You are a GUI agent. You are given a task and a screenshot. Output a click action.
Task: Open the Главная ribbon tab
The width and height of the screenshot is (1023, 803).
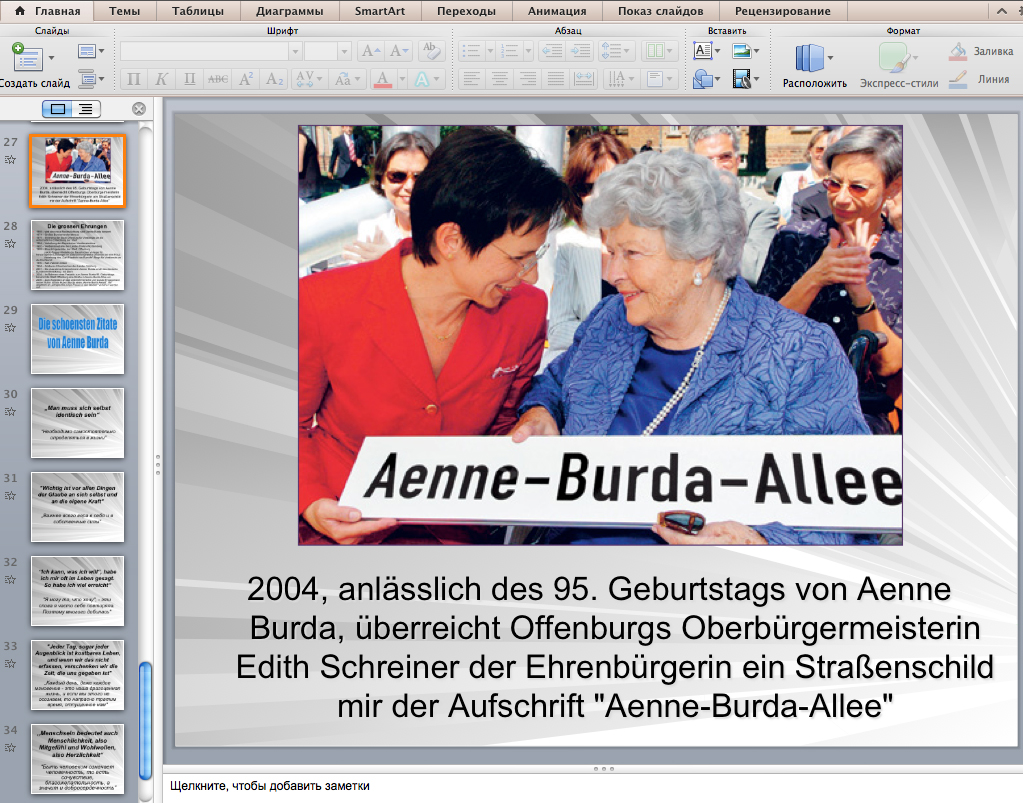[48, 10]
